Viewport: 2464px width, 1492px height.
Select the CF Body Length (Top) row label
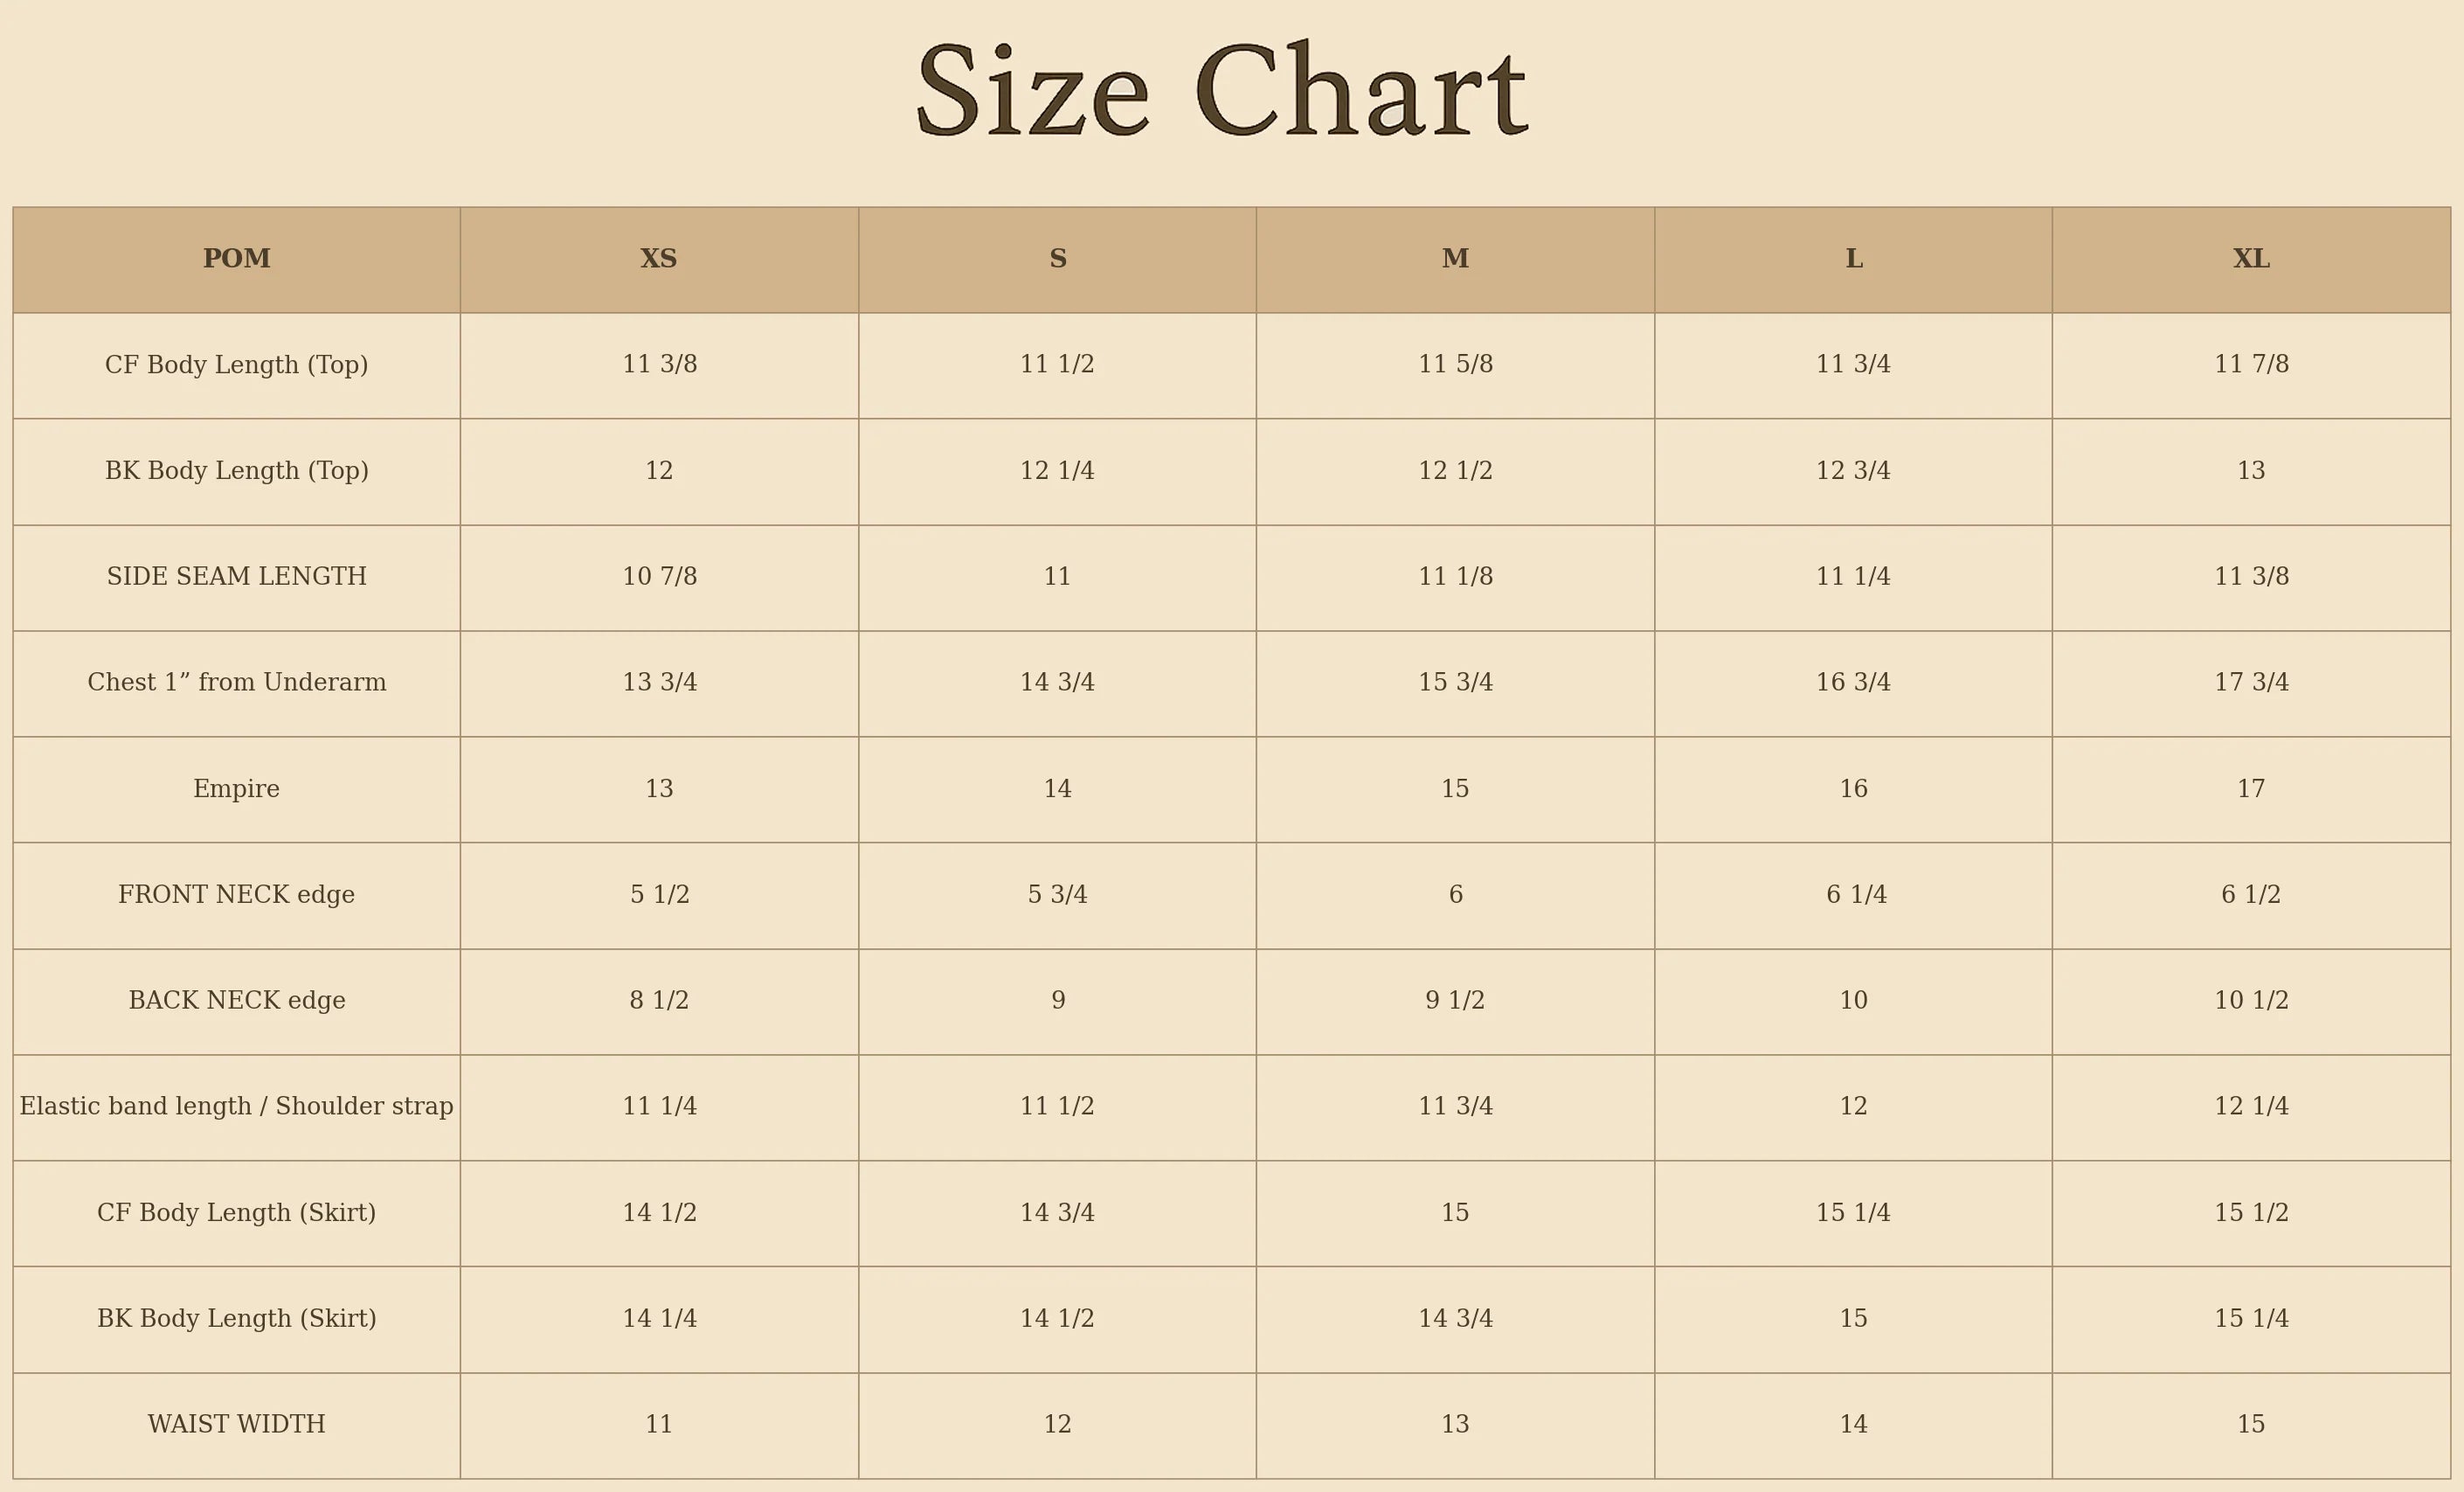click(x=236, y=365)
